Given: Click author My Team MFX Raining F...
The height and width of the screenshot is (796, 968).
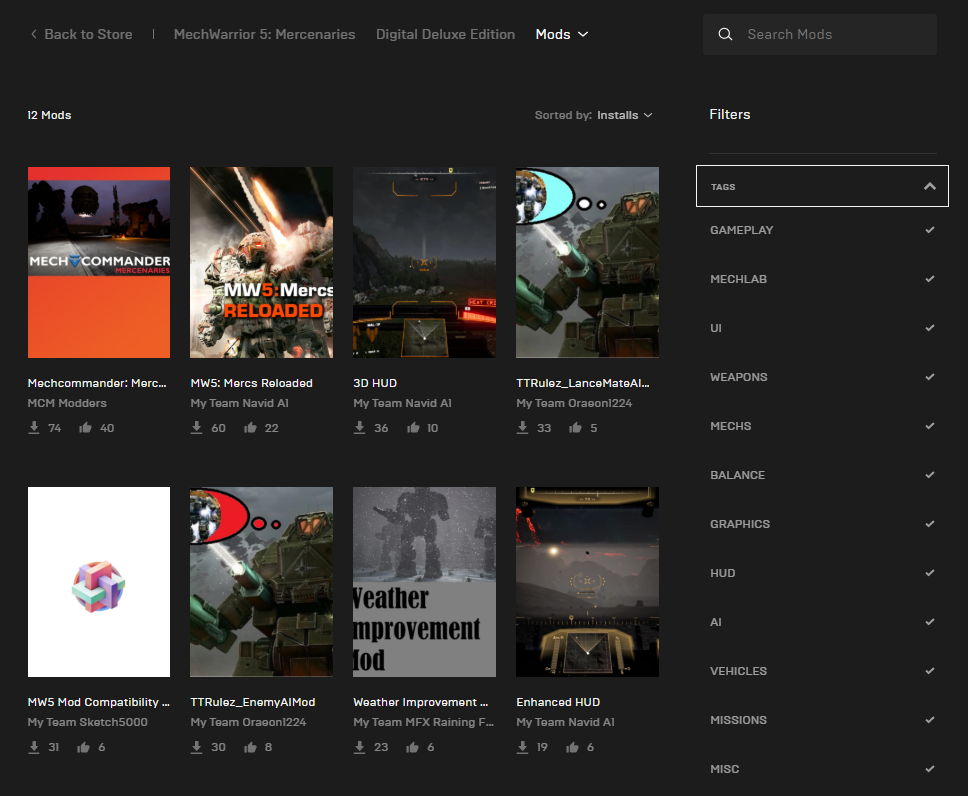Looking at the screenshot, I should coord(424,723).
